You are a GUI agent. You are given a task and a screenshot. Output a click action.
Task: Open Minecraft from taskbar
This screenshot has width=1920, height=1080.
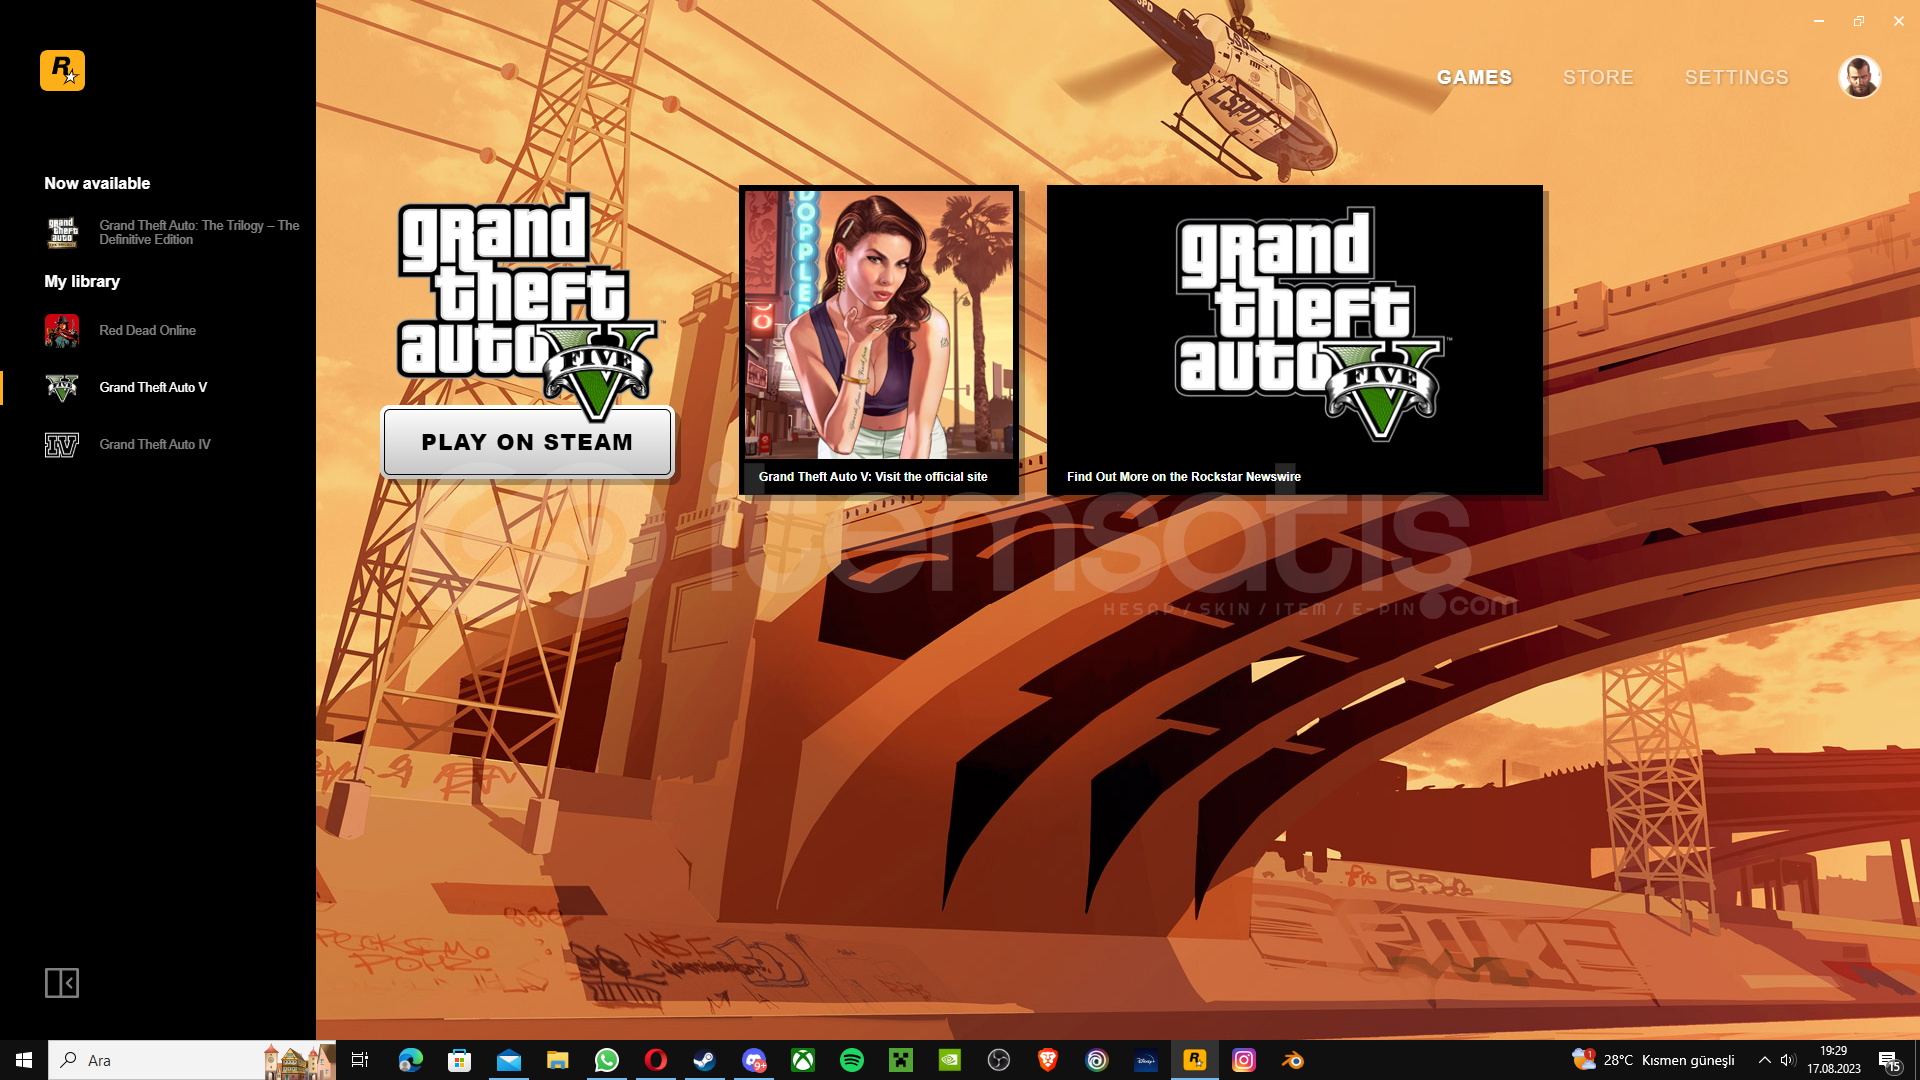point(900,1060)
